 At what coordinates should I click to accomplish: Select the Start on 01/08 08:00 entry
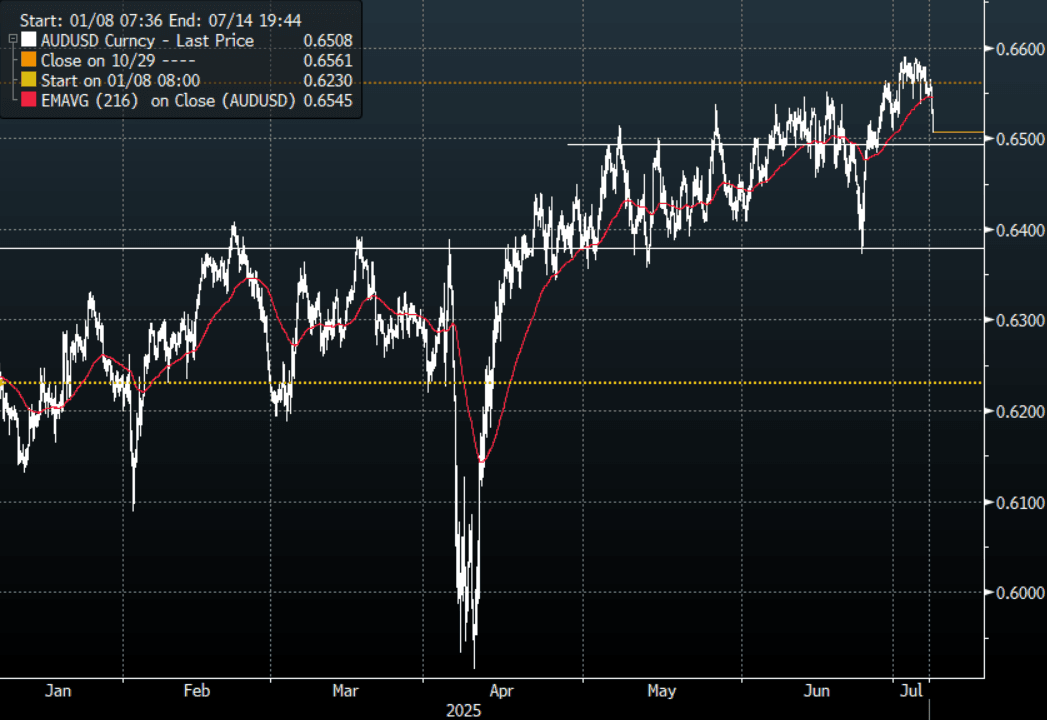(x=120, y=81)
